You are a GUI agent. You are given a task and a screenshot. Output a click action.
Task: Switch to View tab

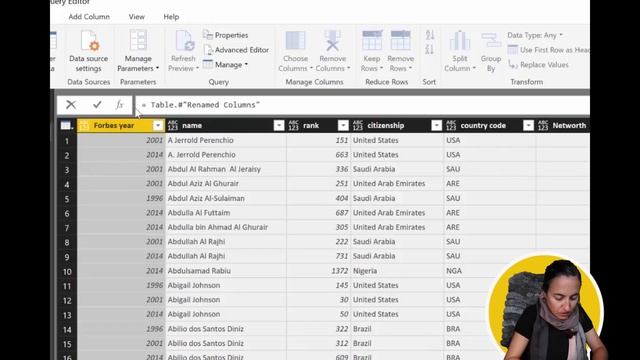click(x=136, y=17)
